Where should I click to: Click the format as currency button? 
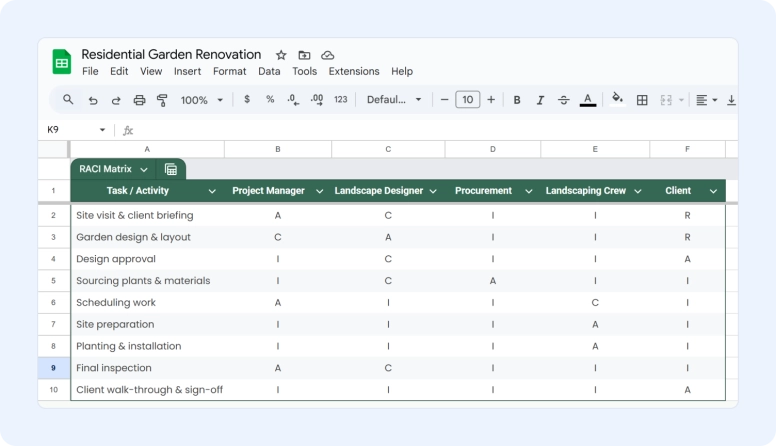coord(247,100)
